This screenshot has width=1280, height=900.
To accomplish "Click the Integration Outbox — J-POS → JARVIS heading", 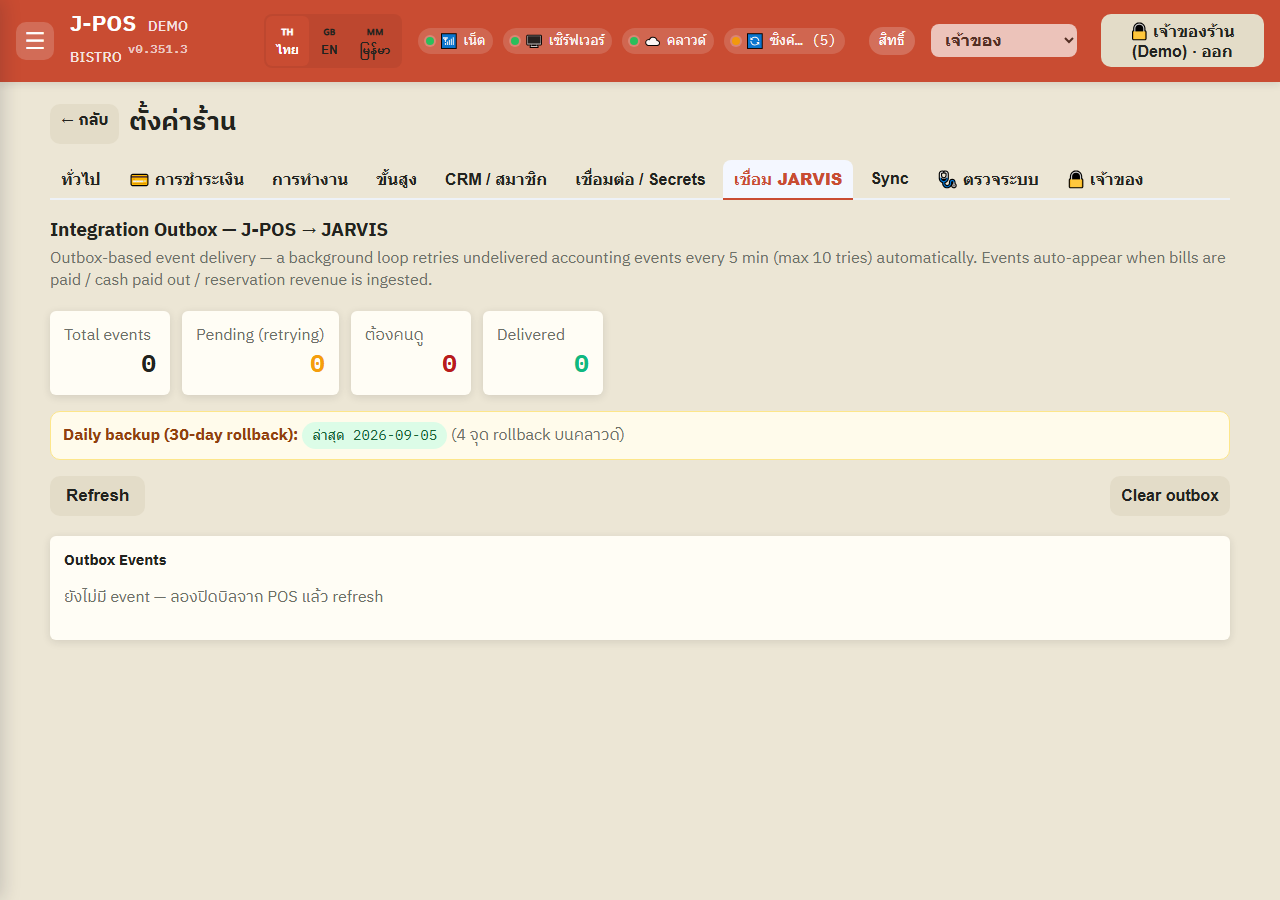I will pyautogui.click(x=219, y=230).
